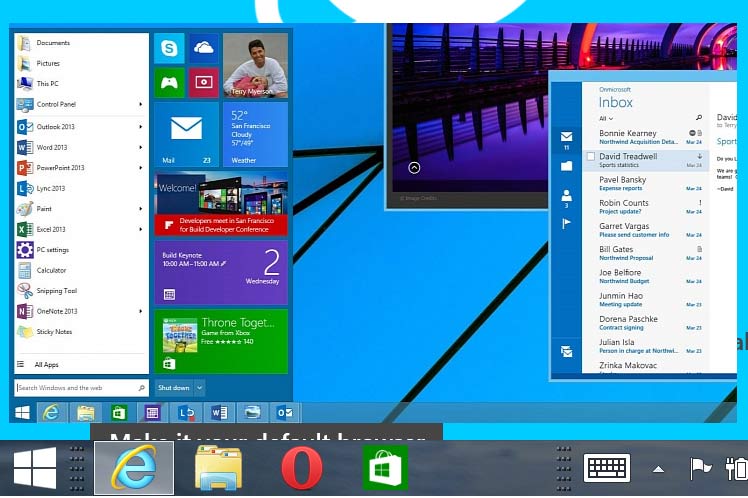Expand the Excel 2013 jump list arrow
The width and height of the screenshot is (748, 498).
point(141,229)
